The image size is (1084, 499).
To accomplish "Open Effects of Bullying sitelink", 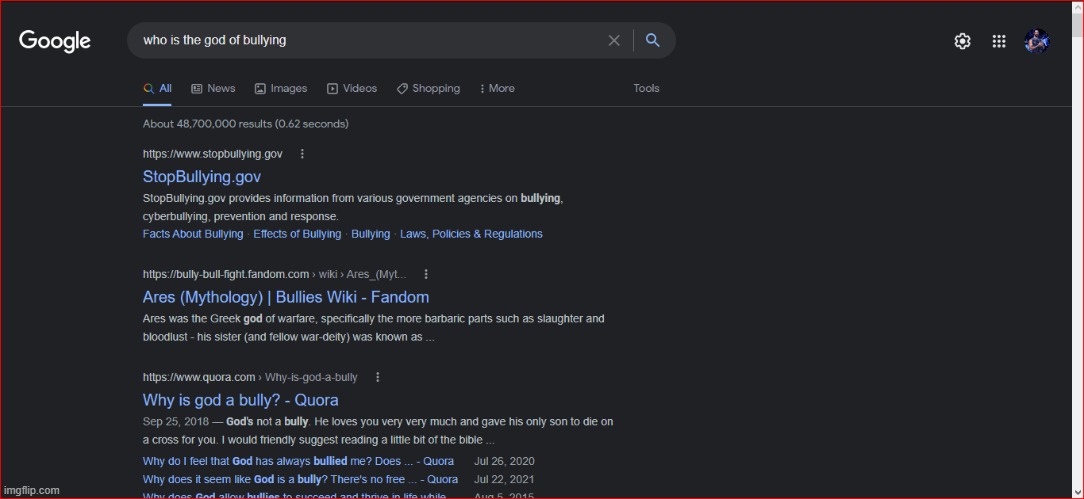I will pos(297,234).
